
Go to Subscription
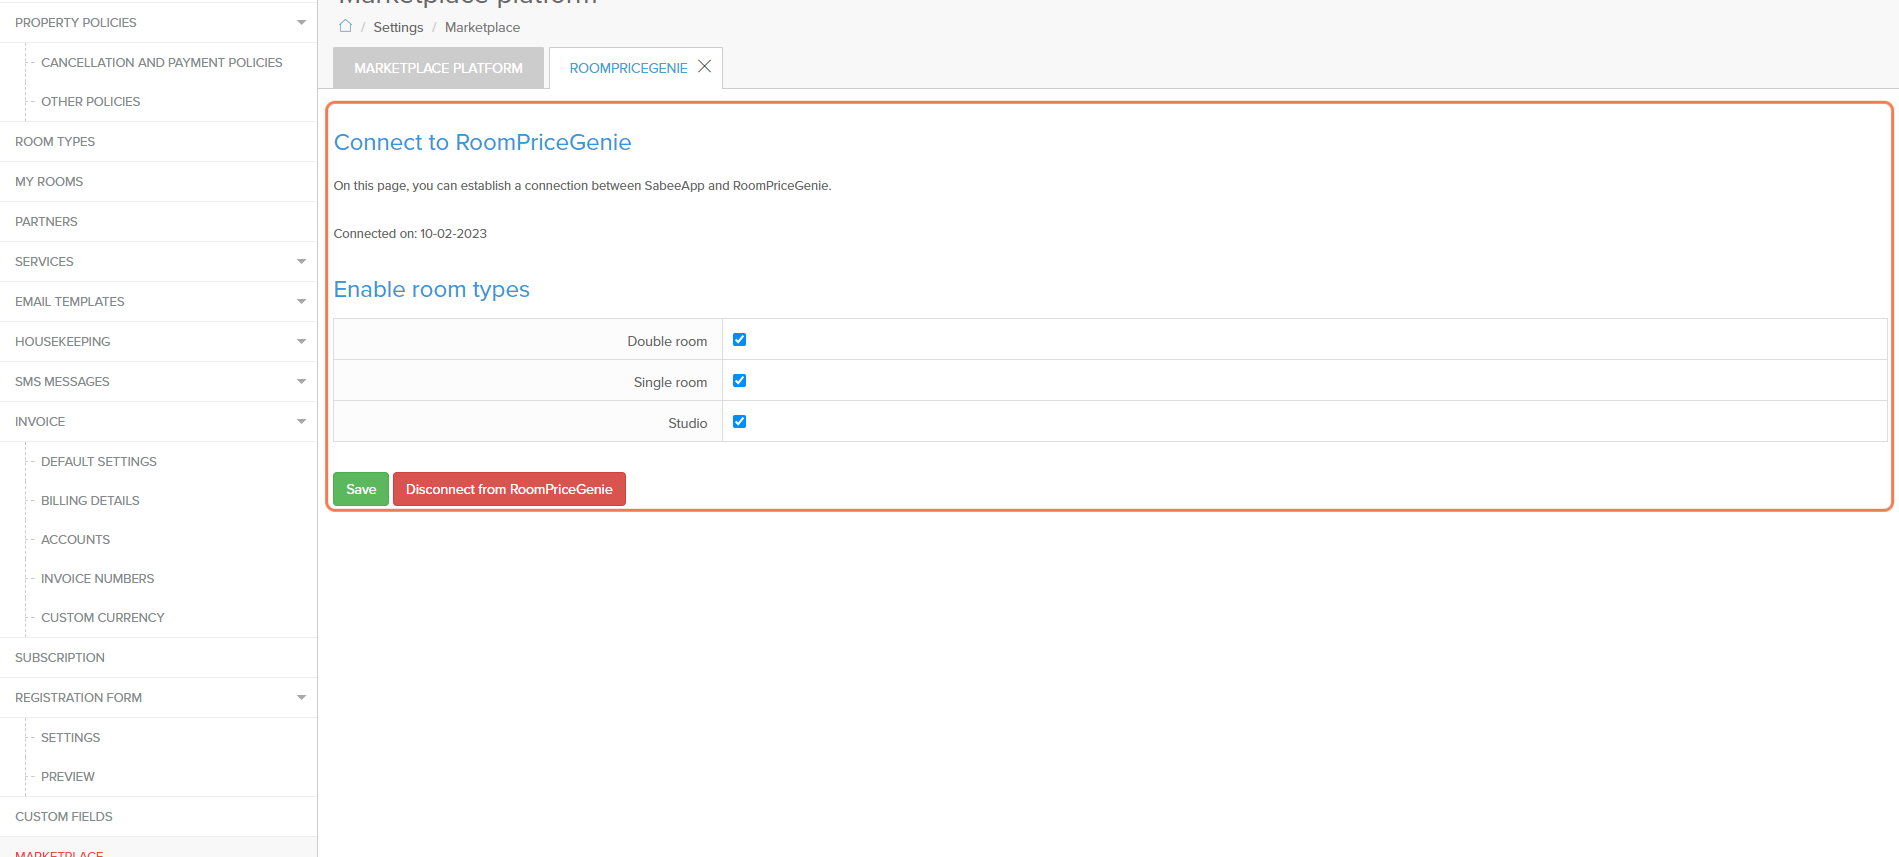pyautogui.click(x=60, y=657)
